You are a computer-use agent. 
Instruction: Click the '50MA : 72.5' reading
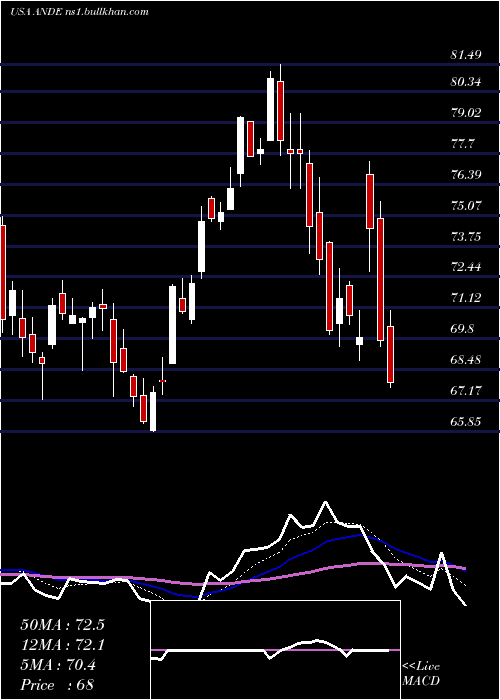coord(62,625)
